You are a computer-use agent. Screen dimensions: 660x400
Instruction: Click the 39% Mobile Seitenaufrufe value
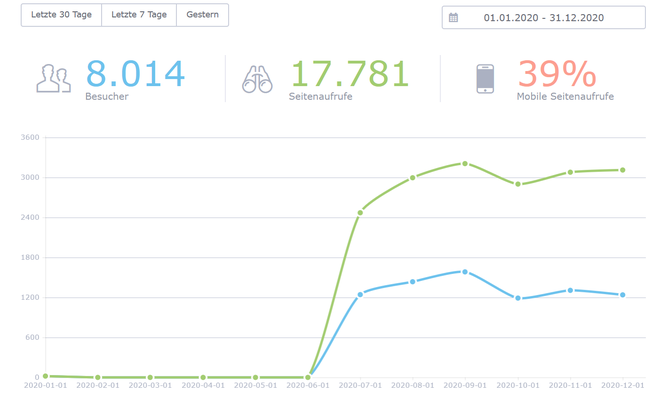[x=557, y=74]
